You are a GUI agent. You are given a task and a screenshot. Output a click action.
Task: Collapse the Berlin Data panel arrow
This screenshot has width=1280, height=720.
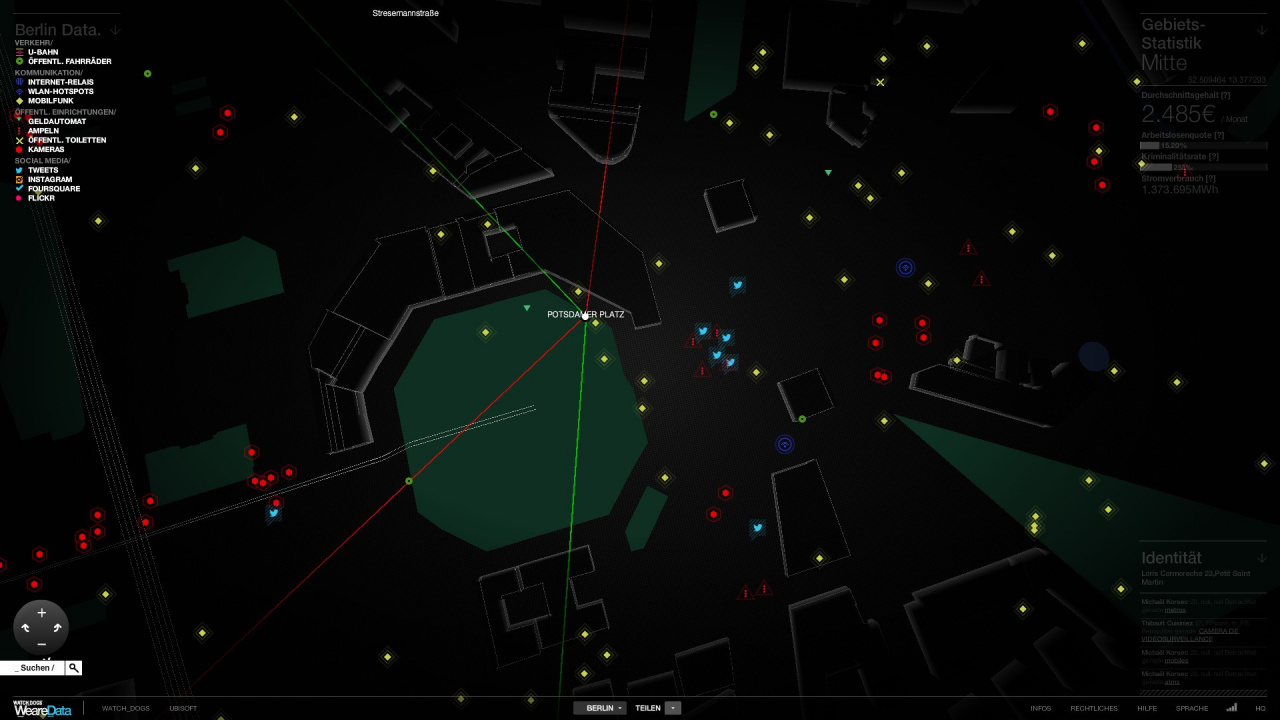(x=114, y=30)
